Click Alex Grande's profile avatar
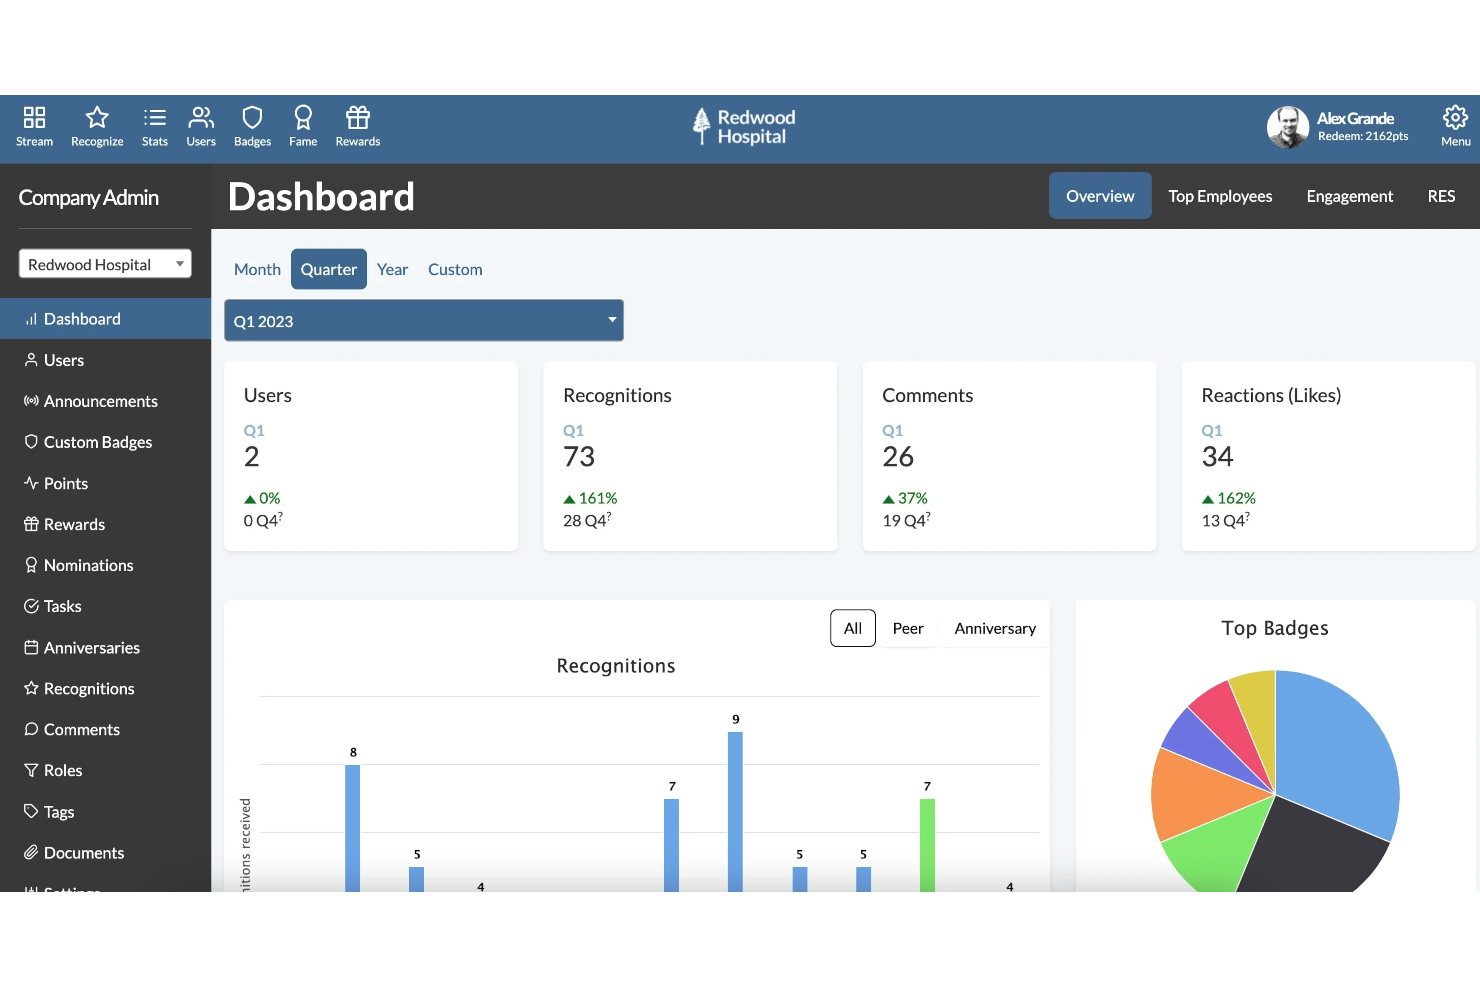1480x987 pixels. click(1287, 127)
